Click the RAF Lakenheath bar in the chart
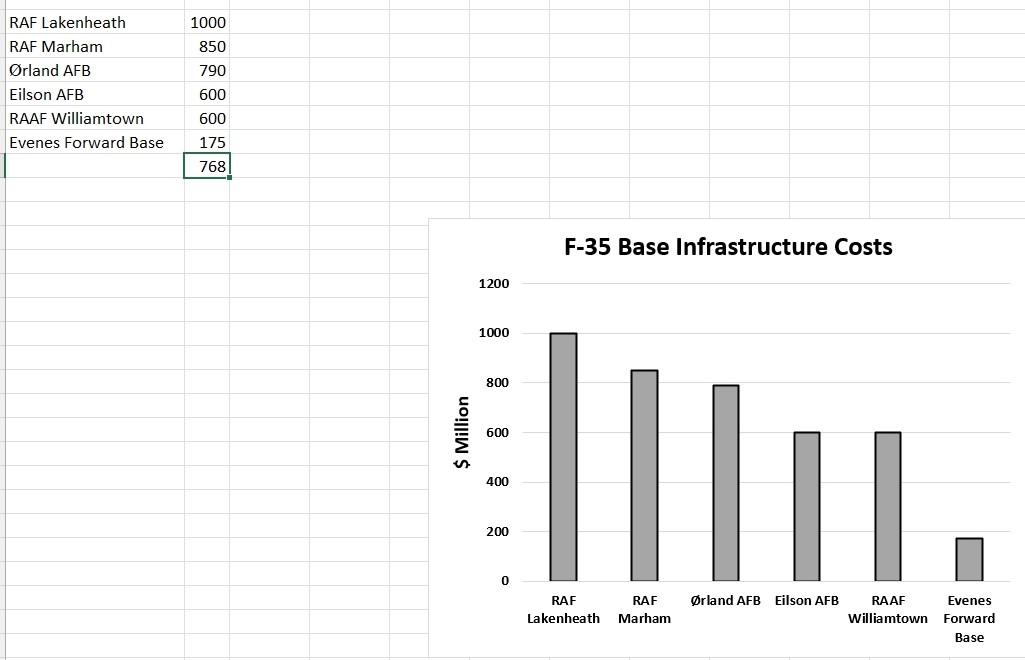 point(563,457)
